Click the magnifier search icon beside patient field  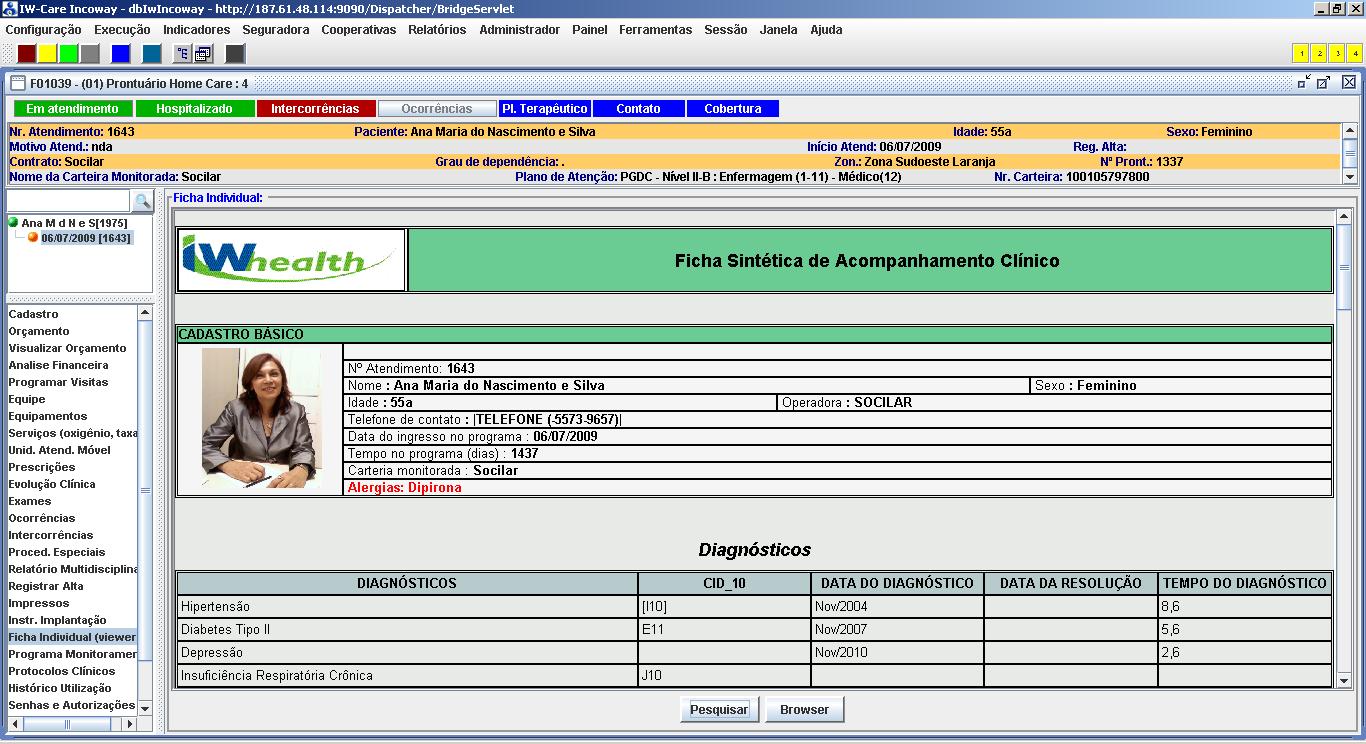(142, 202)
